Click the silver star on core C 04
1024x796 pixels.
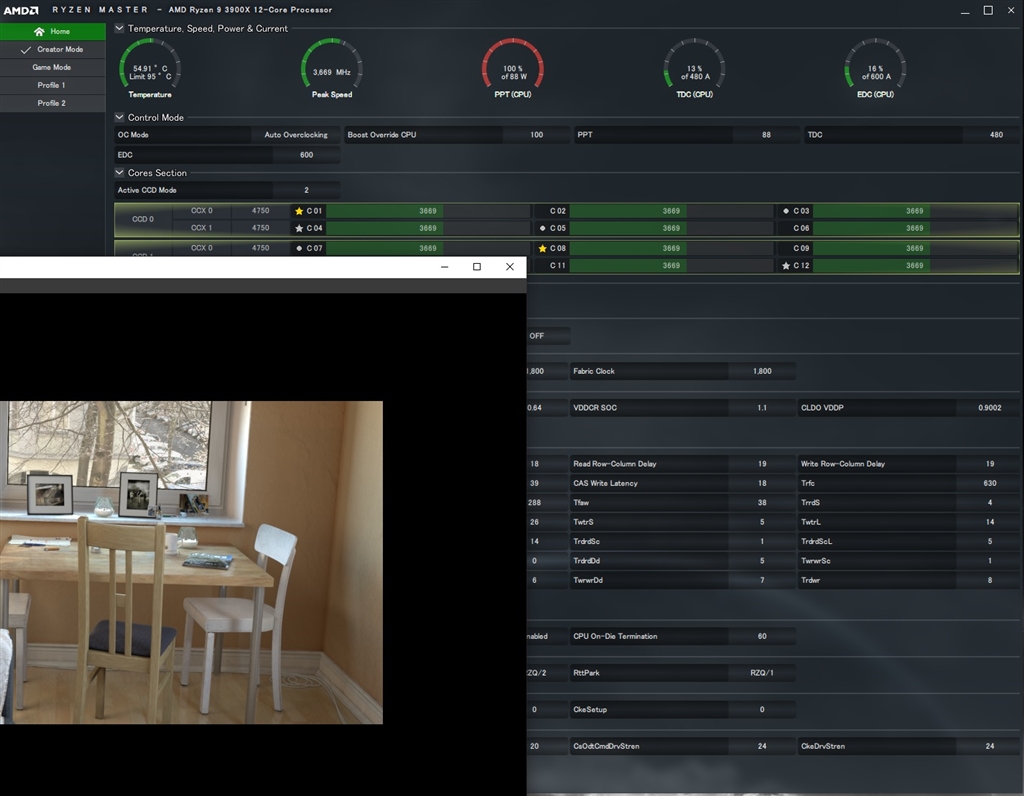(299, 228)
